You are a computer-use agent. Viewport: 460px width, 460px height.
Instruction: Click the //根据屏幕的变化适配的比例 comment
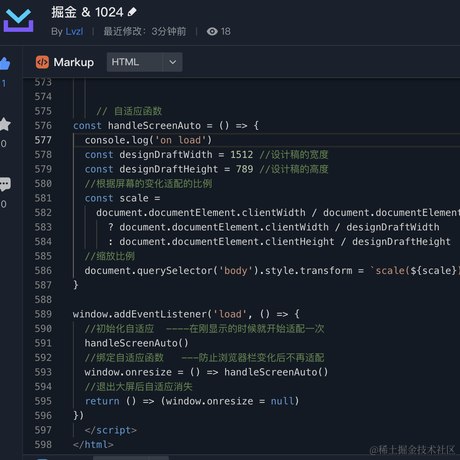point(148,184)
